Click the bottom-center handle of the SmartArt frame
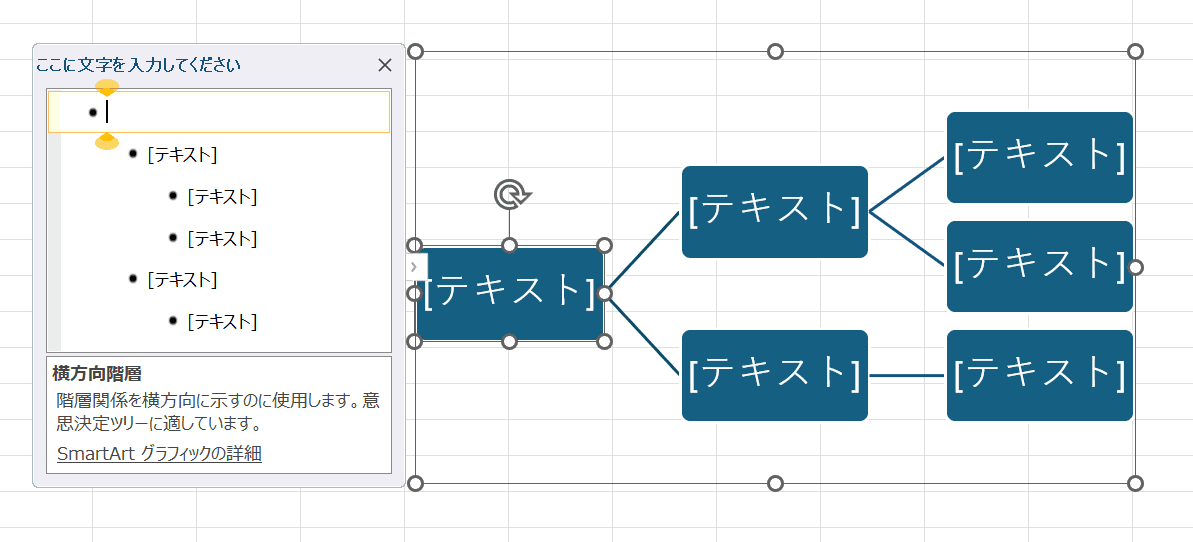 (775, 484)
